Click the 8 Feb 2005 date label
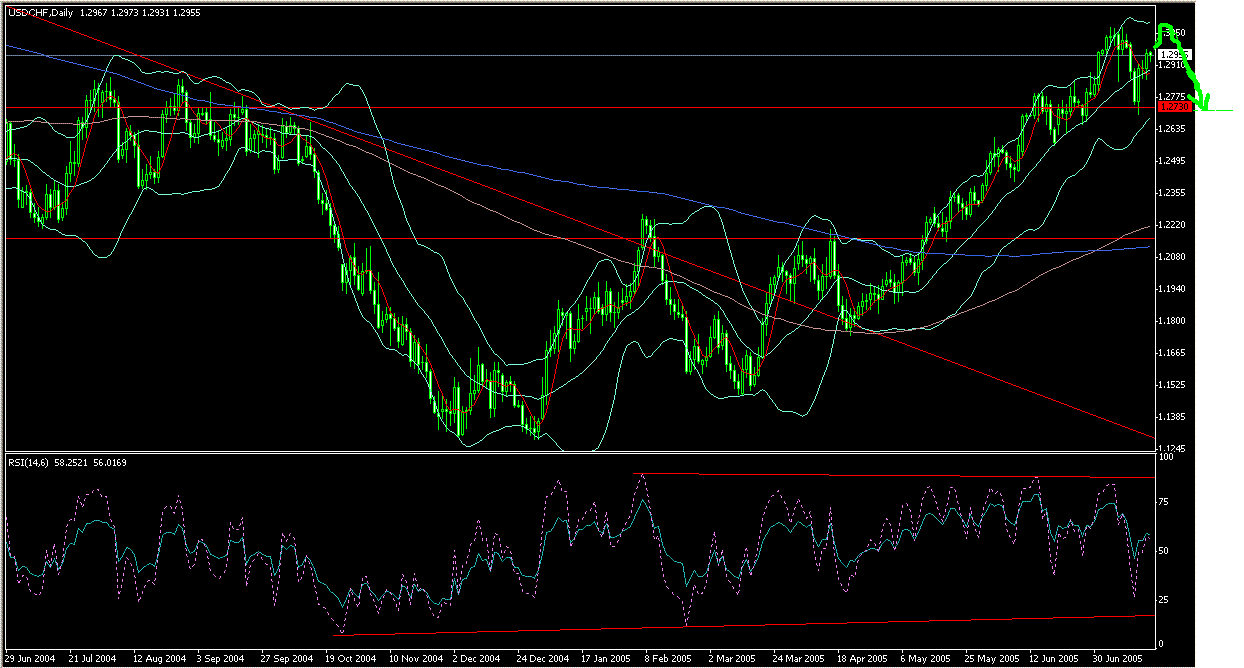Image resolution: width=1244 pixels, height=668 pixels. [669, 660]
